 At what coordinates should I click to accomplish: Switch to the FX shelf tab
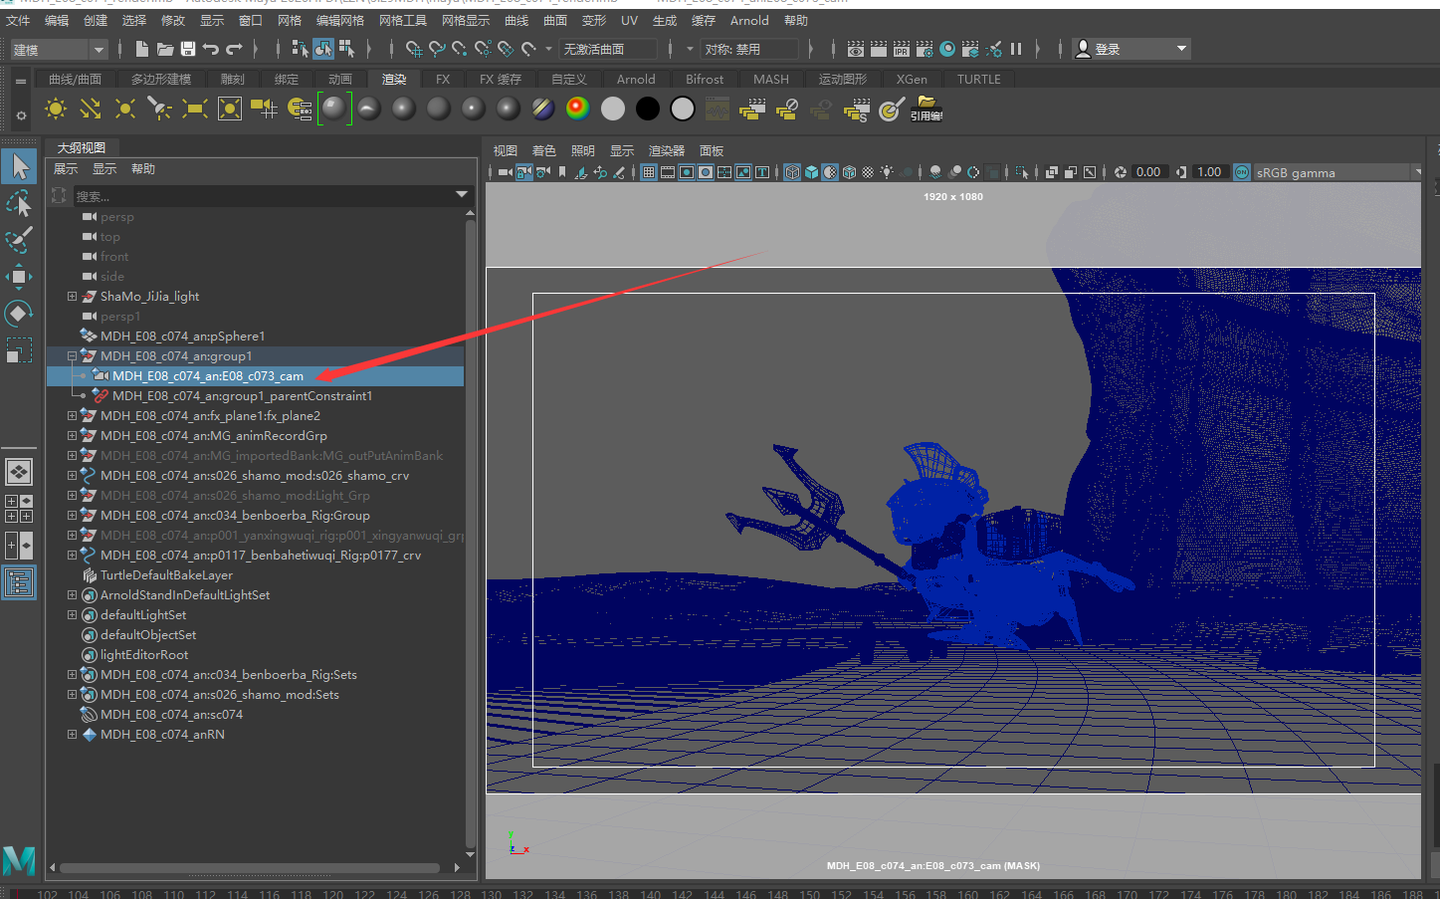pos(443,79)
